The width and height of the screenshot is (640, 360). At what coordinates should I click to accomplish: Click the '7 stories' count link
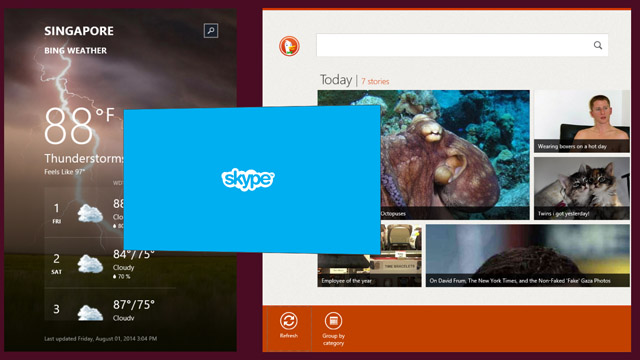pos(375,81)
